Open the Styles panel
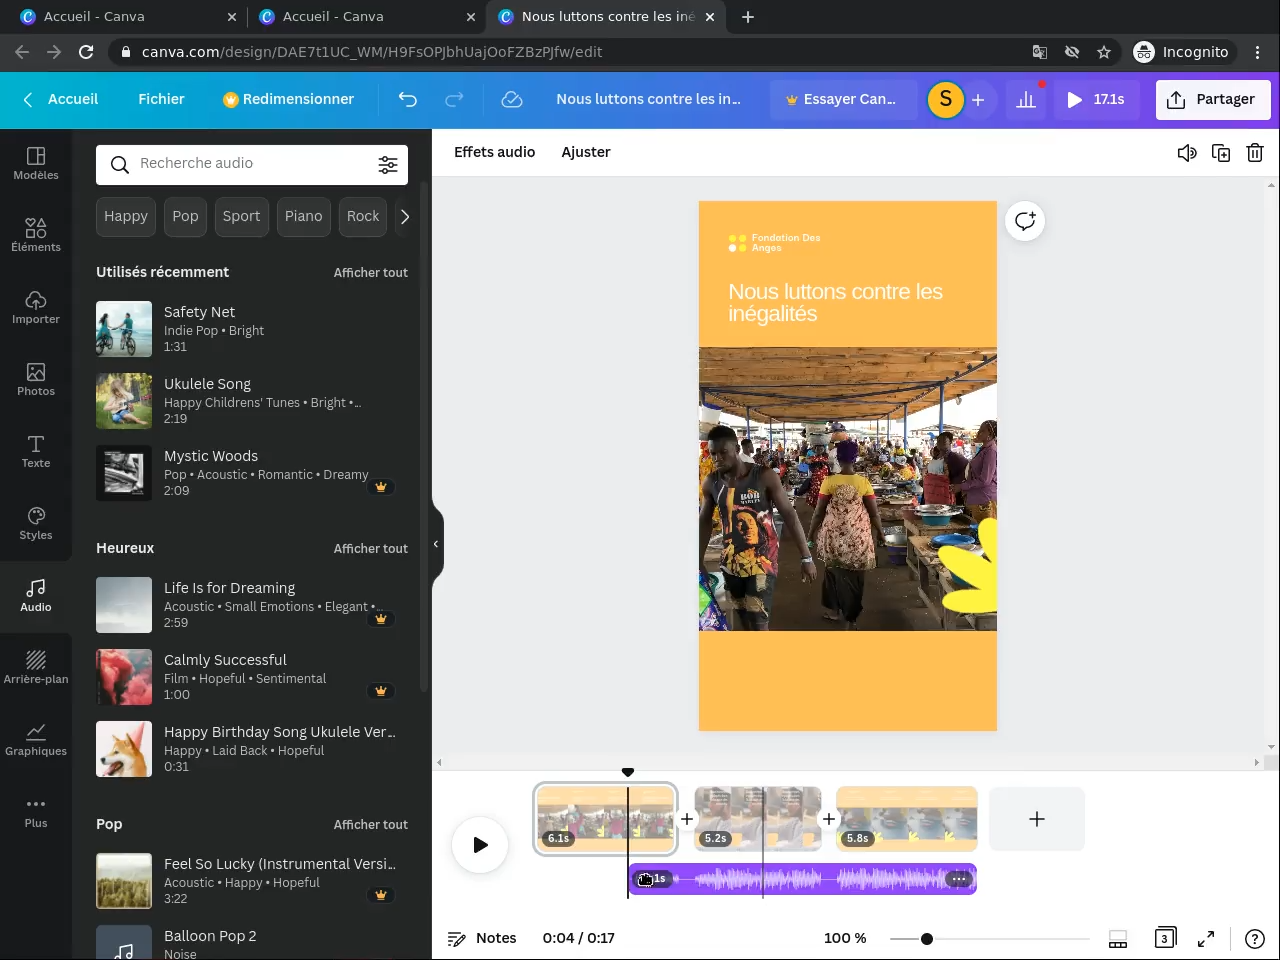 (36, 522)
